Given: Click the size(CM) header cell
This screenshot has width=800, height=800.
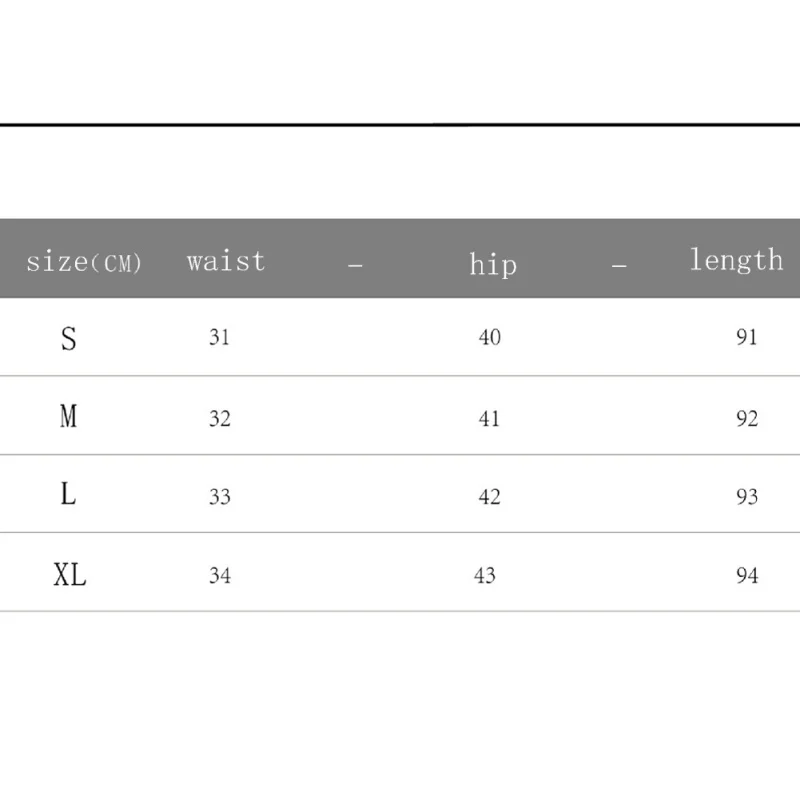Looking at the screenshot, I should point(84,262).
